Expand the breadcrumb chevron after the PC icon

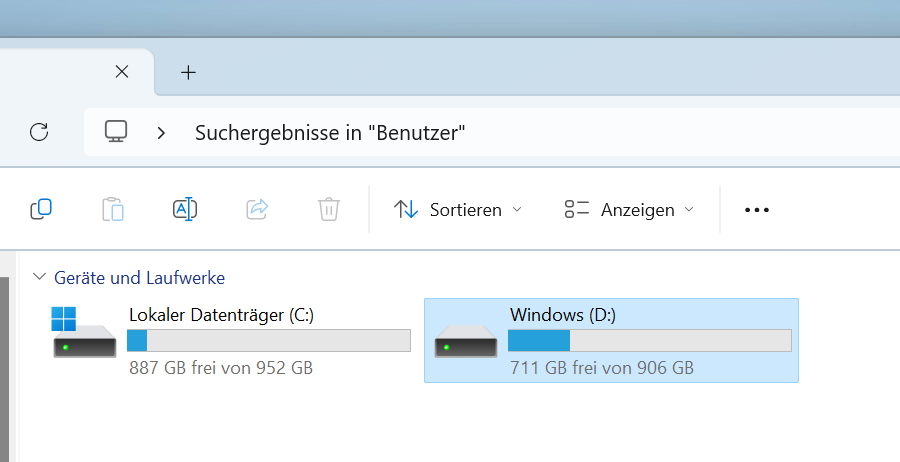[161, 132]
